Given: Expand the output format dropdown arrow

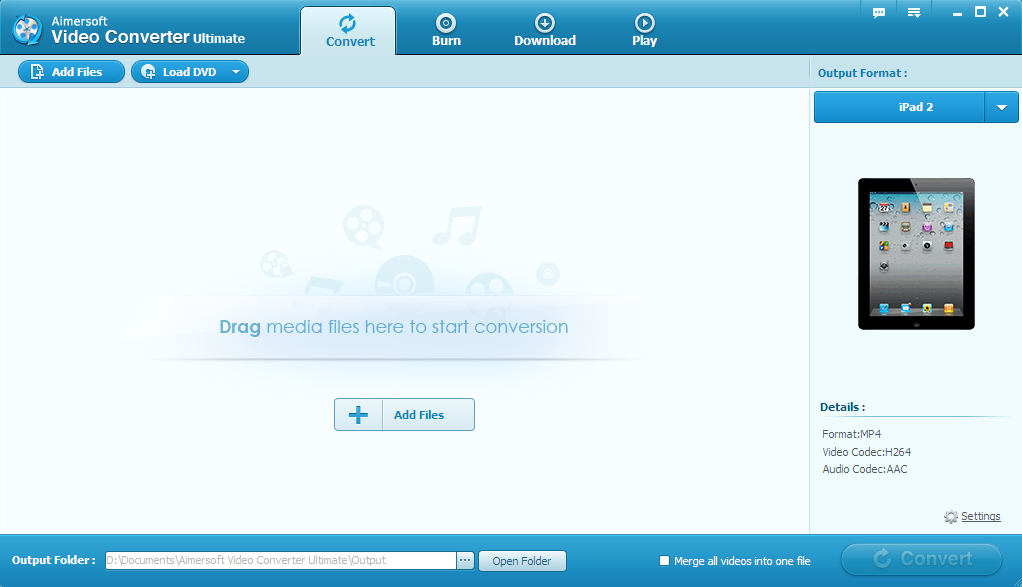Looking at the screenshot, I should pyautogui.click(x=1002, y=107).
